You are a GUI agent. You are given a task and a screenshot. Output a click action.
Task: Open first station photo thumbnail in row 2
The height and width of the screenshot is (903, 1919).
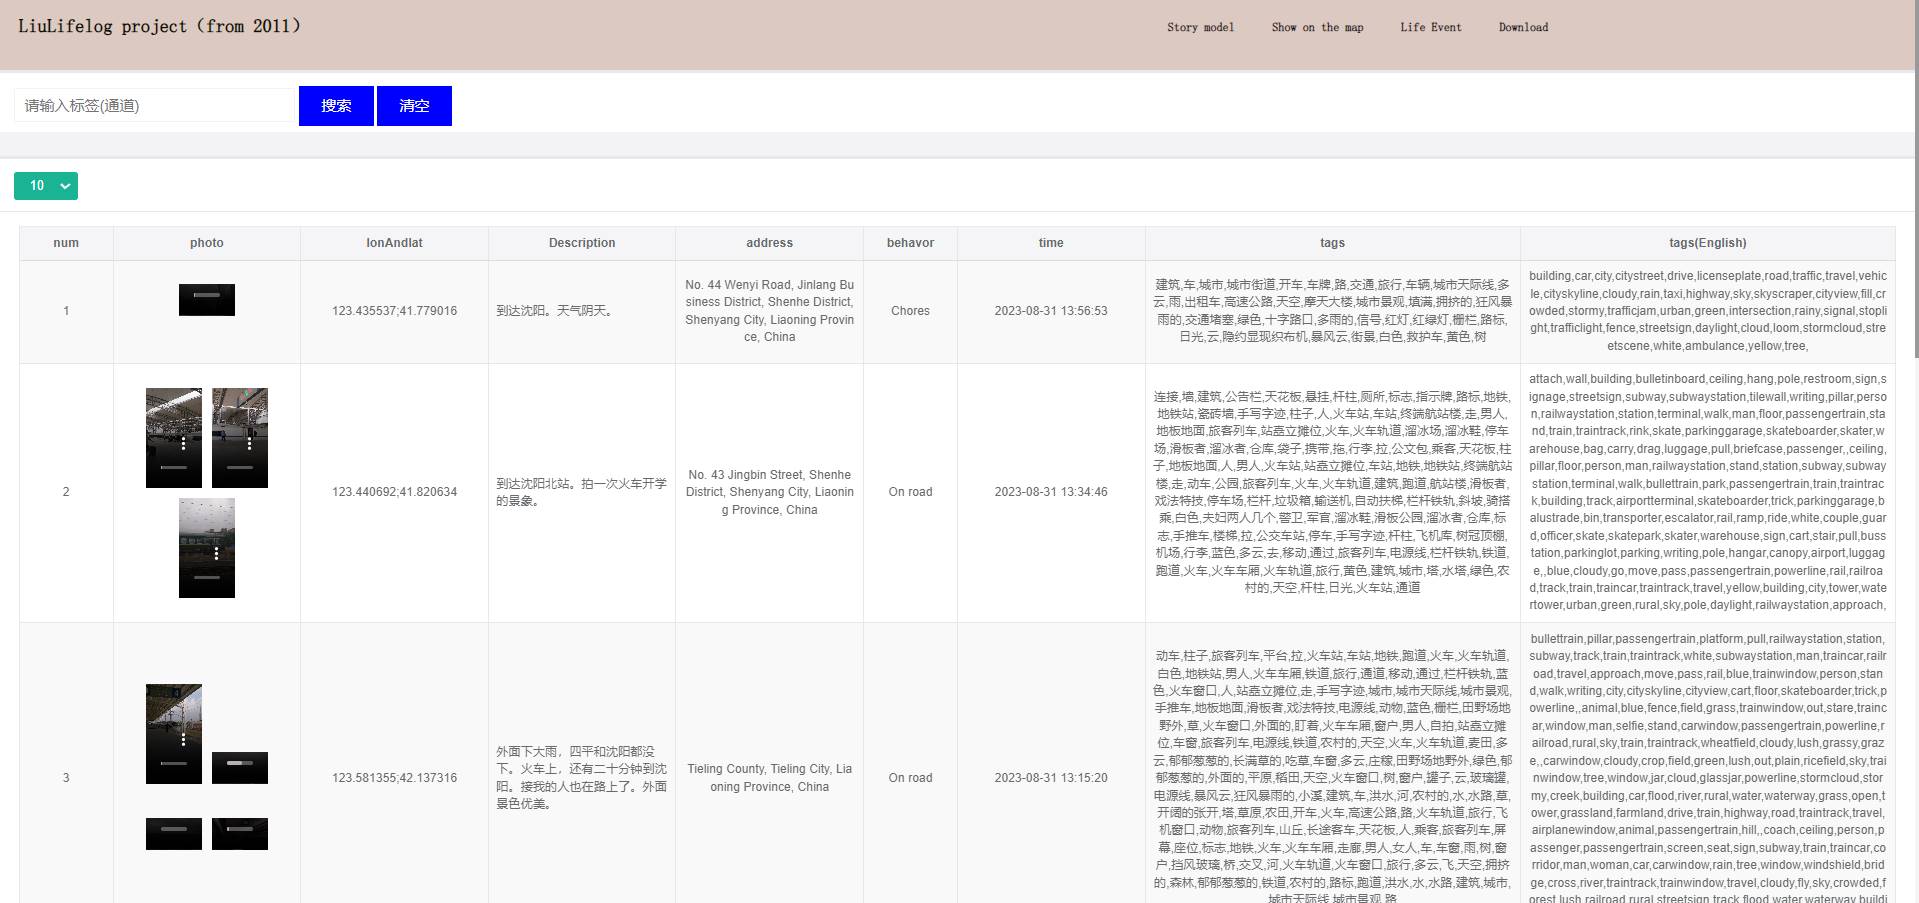tap(174, 438)
